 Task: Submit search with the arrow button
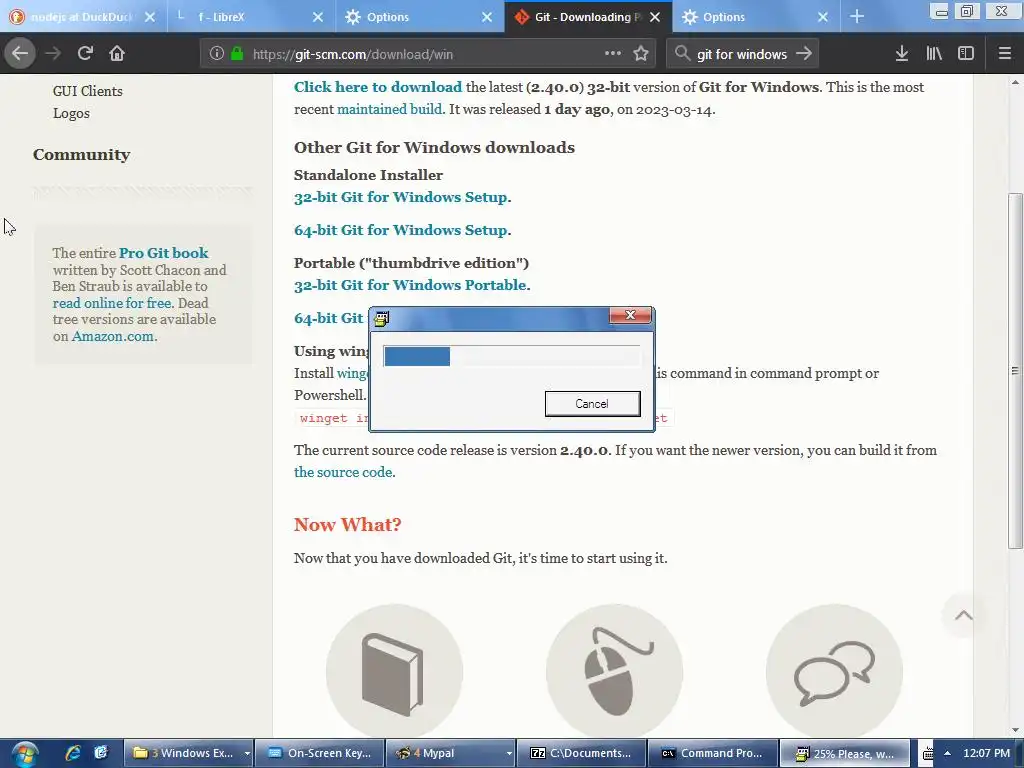point(805,54)
